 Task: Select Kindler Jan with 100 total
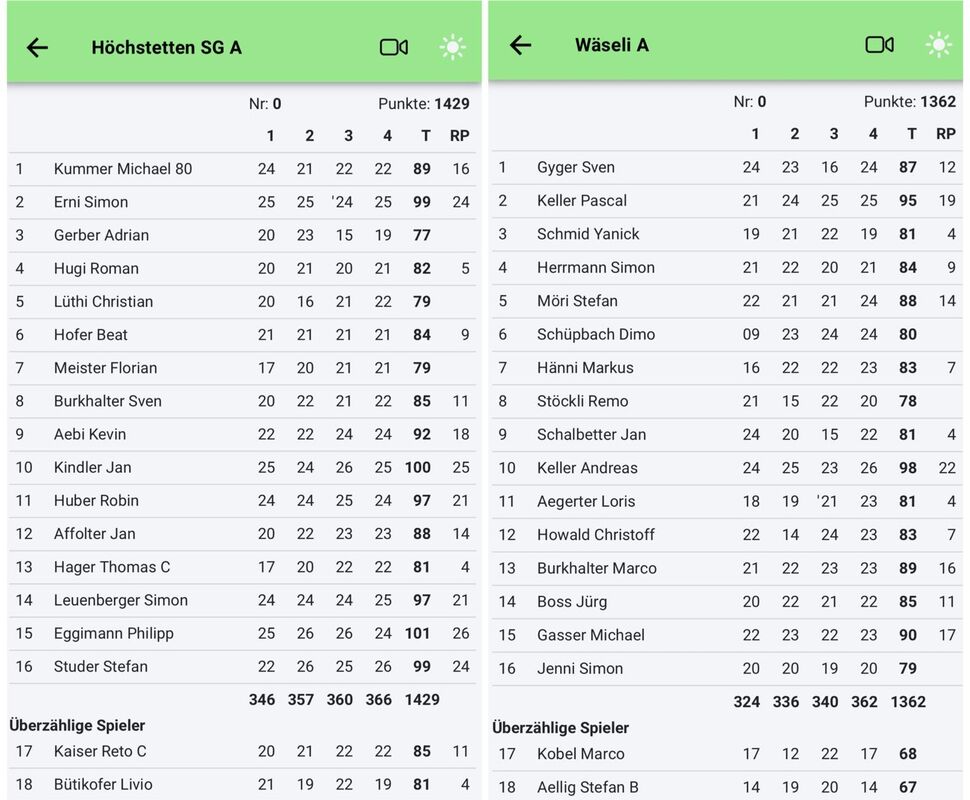click(93, 467)
